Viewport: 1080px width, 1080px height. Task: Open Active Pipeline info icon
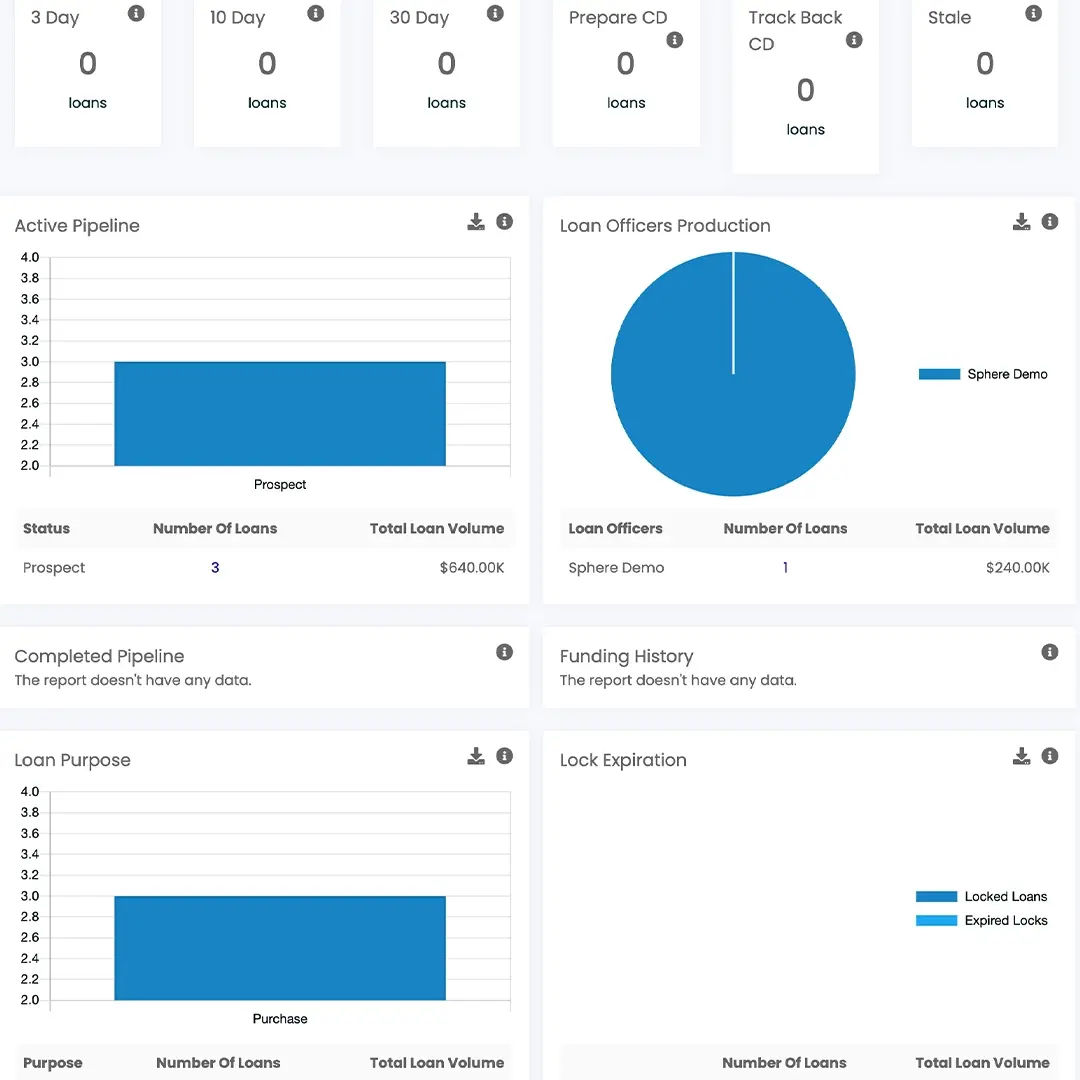click(505, 222)
